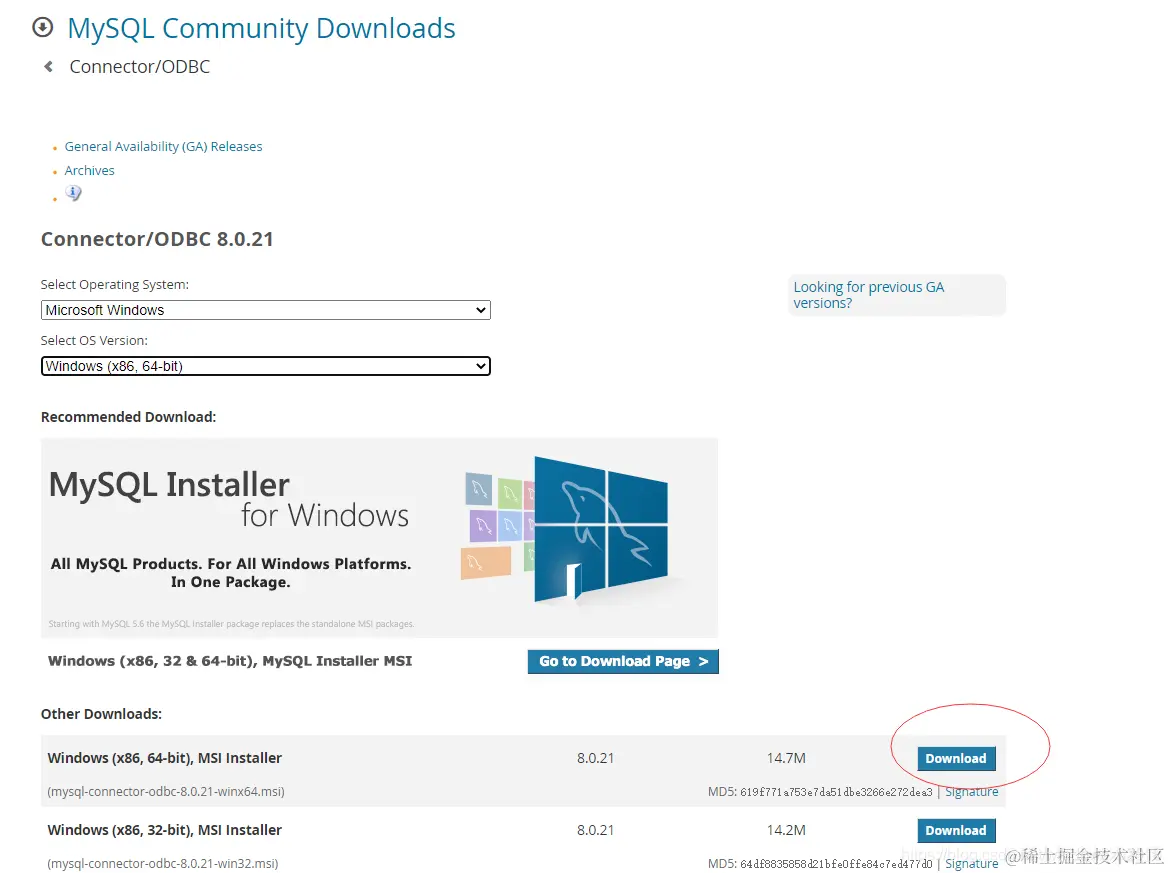Click the Connector/ODBC 8.0.21 heading
Image resolution: width=1171 pixels, height=873 pixels.
[157, 239]
